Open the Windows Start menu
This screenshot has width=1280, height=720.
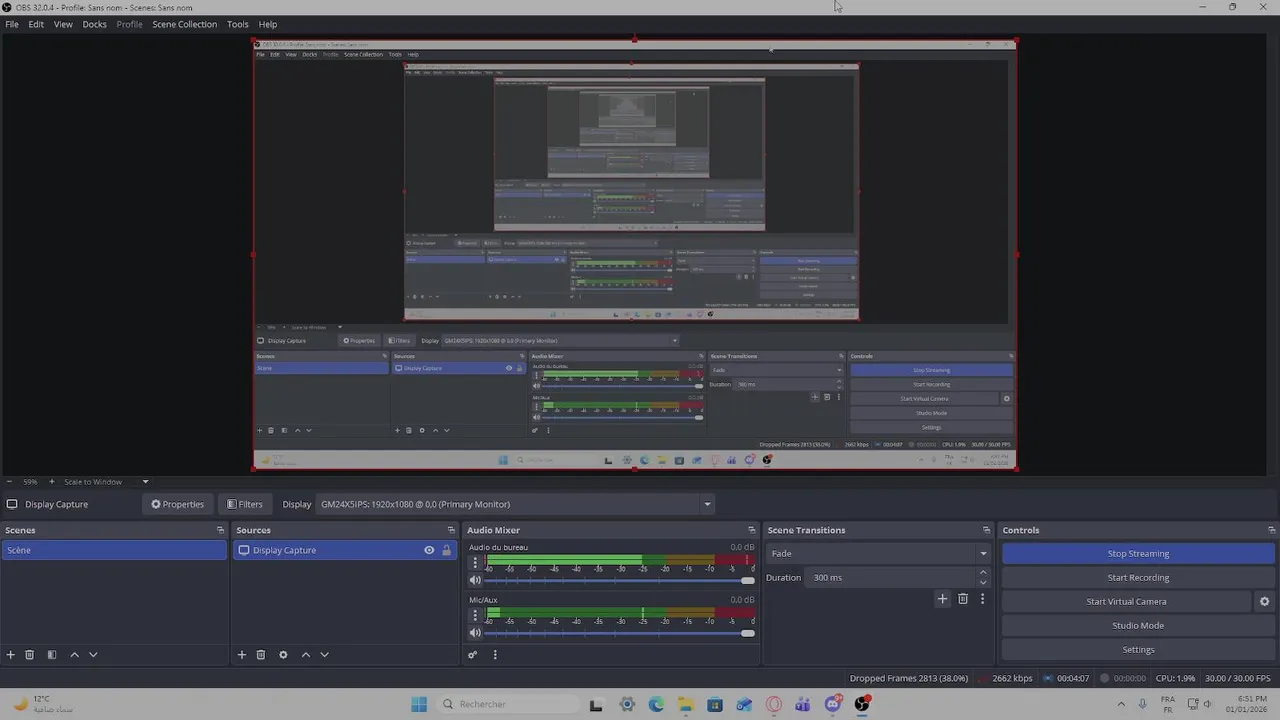pyautogui.click(x=418, y=704)
